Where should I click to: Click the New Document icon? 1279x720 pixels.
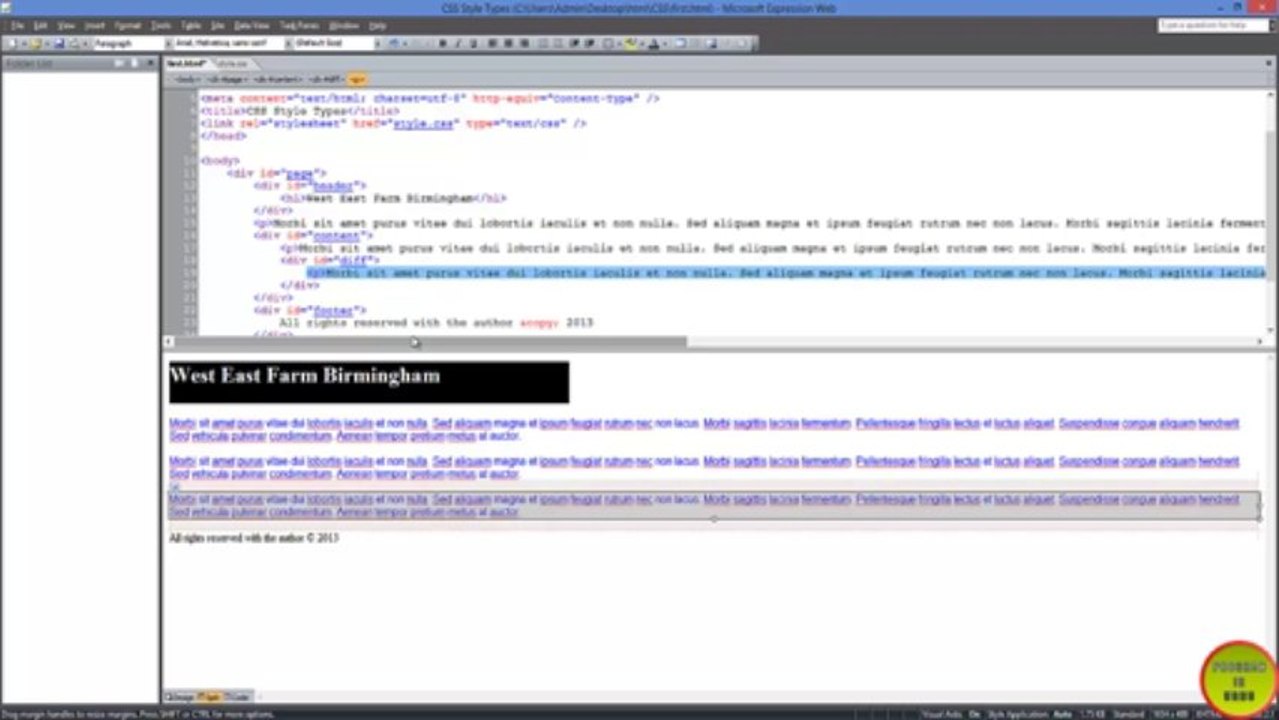tap(9, 44)
